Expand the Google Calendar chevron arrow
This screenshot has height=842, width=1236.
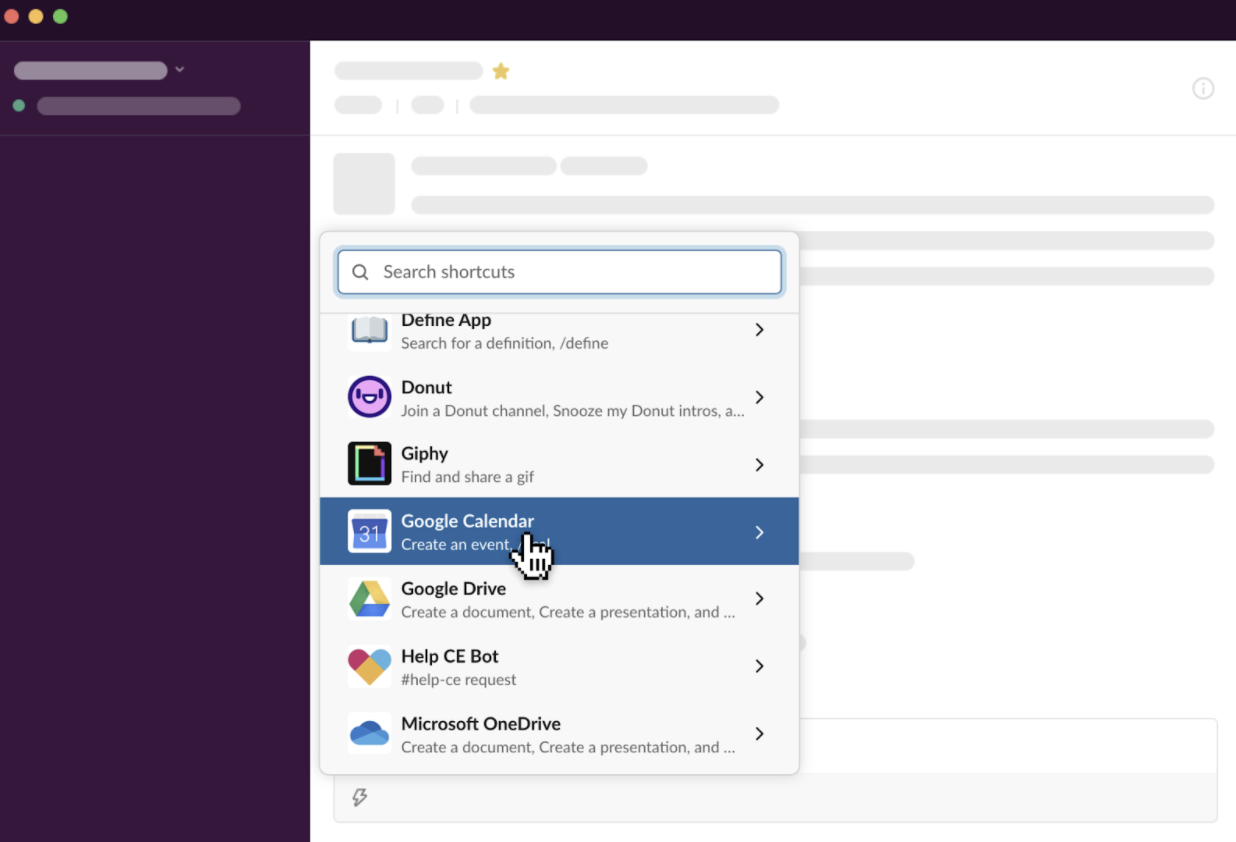759,532
